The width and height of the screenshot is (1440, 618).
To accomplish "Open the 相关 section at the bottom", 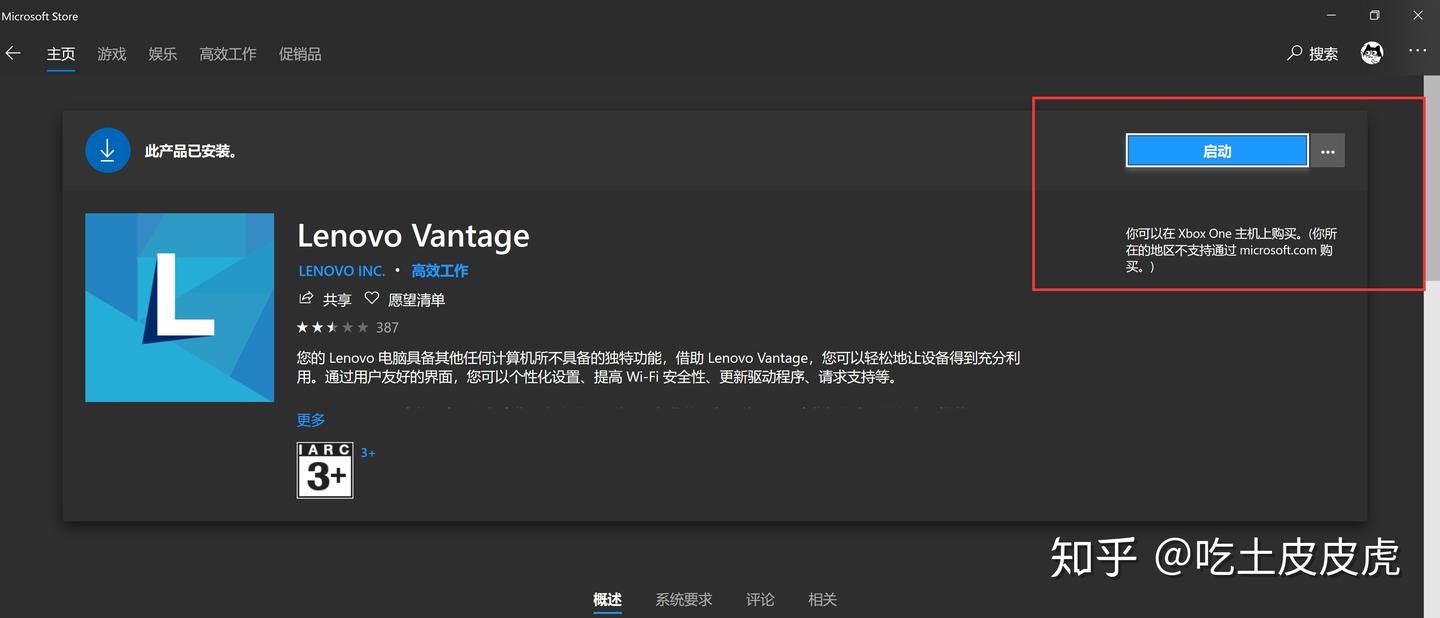I will pos(822,599).
